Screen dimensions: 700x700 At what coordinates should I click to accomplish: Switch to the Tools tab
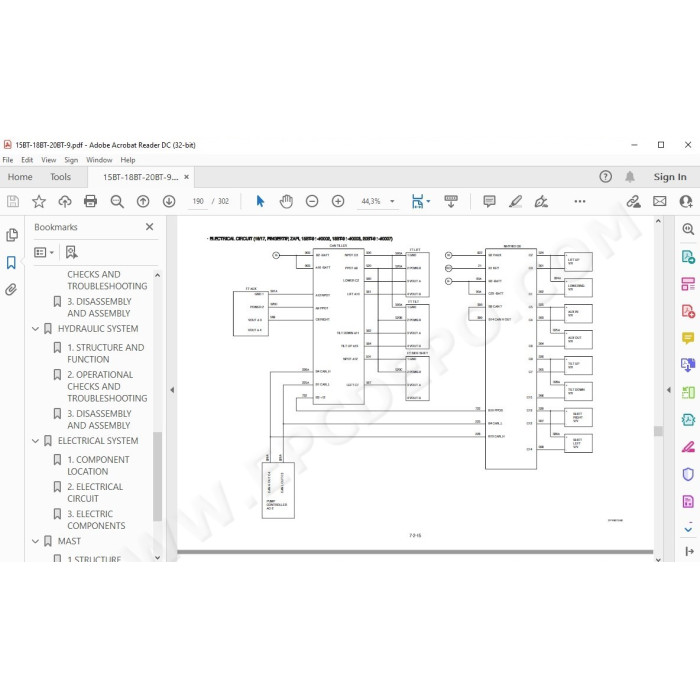(x=60, y=177)
